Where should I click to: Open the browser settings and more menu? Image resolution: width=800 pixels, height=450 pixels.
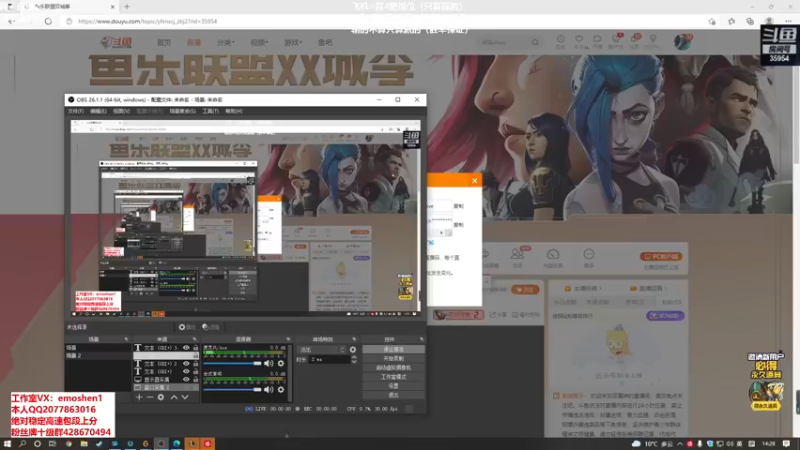click(788, 21)
